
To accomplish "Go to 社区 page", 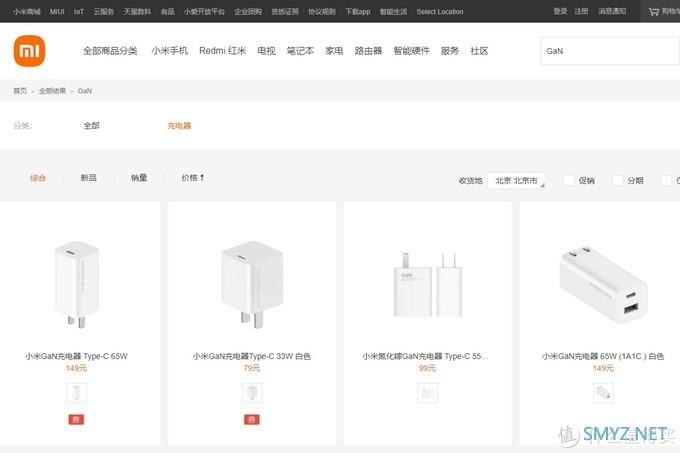I will (479, 51).
